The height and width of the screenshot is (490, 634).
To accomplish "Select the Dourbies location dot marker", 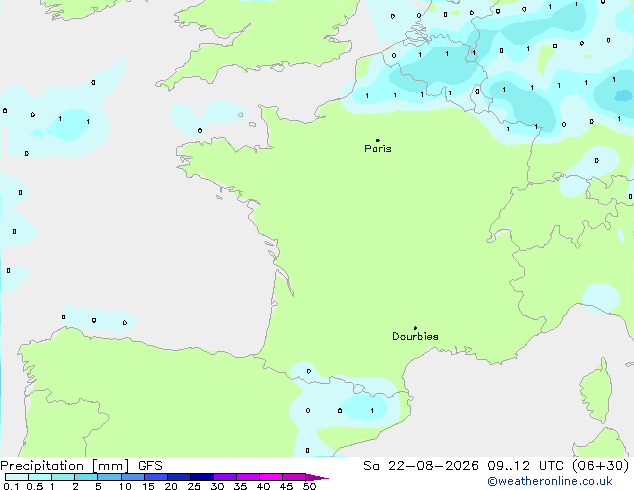I will (x=415, y=328).
